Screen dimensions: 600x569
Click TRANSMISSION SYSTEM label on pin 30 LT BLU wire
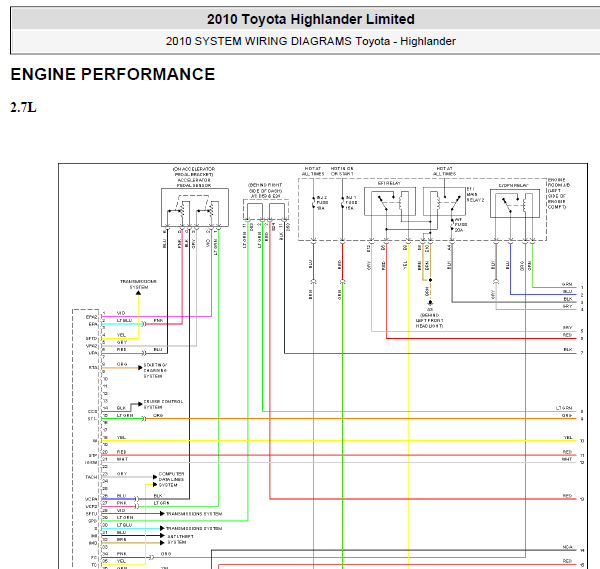194,528
